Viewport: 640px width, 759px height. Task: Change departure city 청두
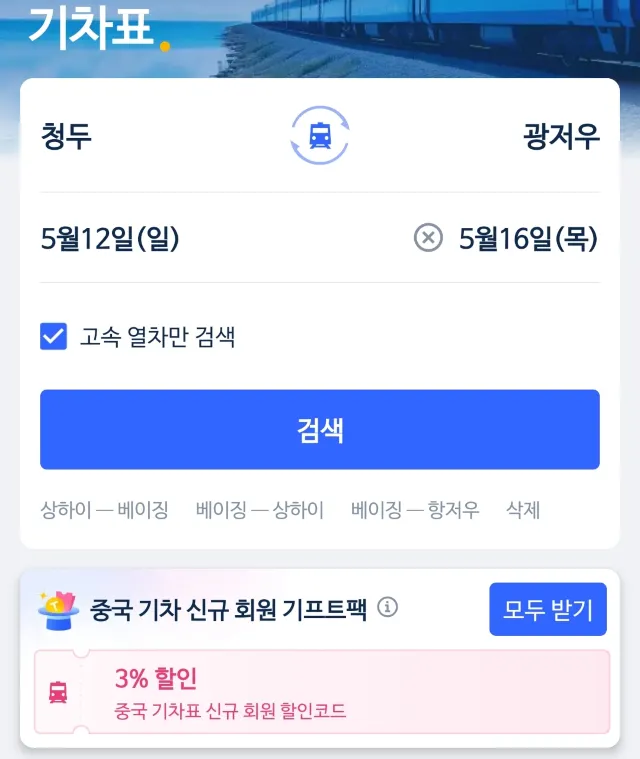(x=67, y=136)
